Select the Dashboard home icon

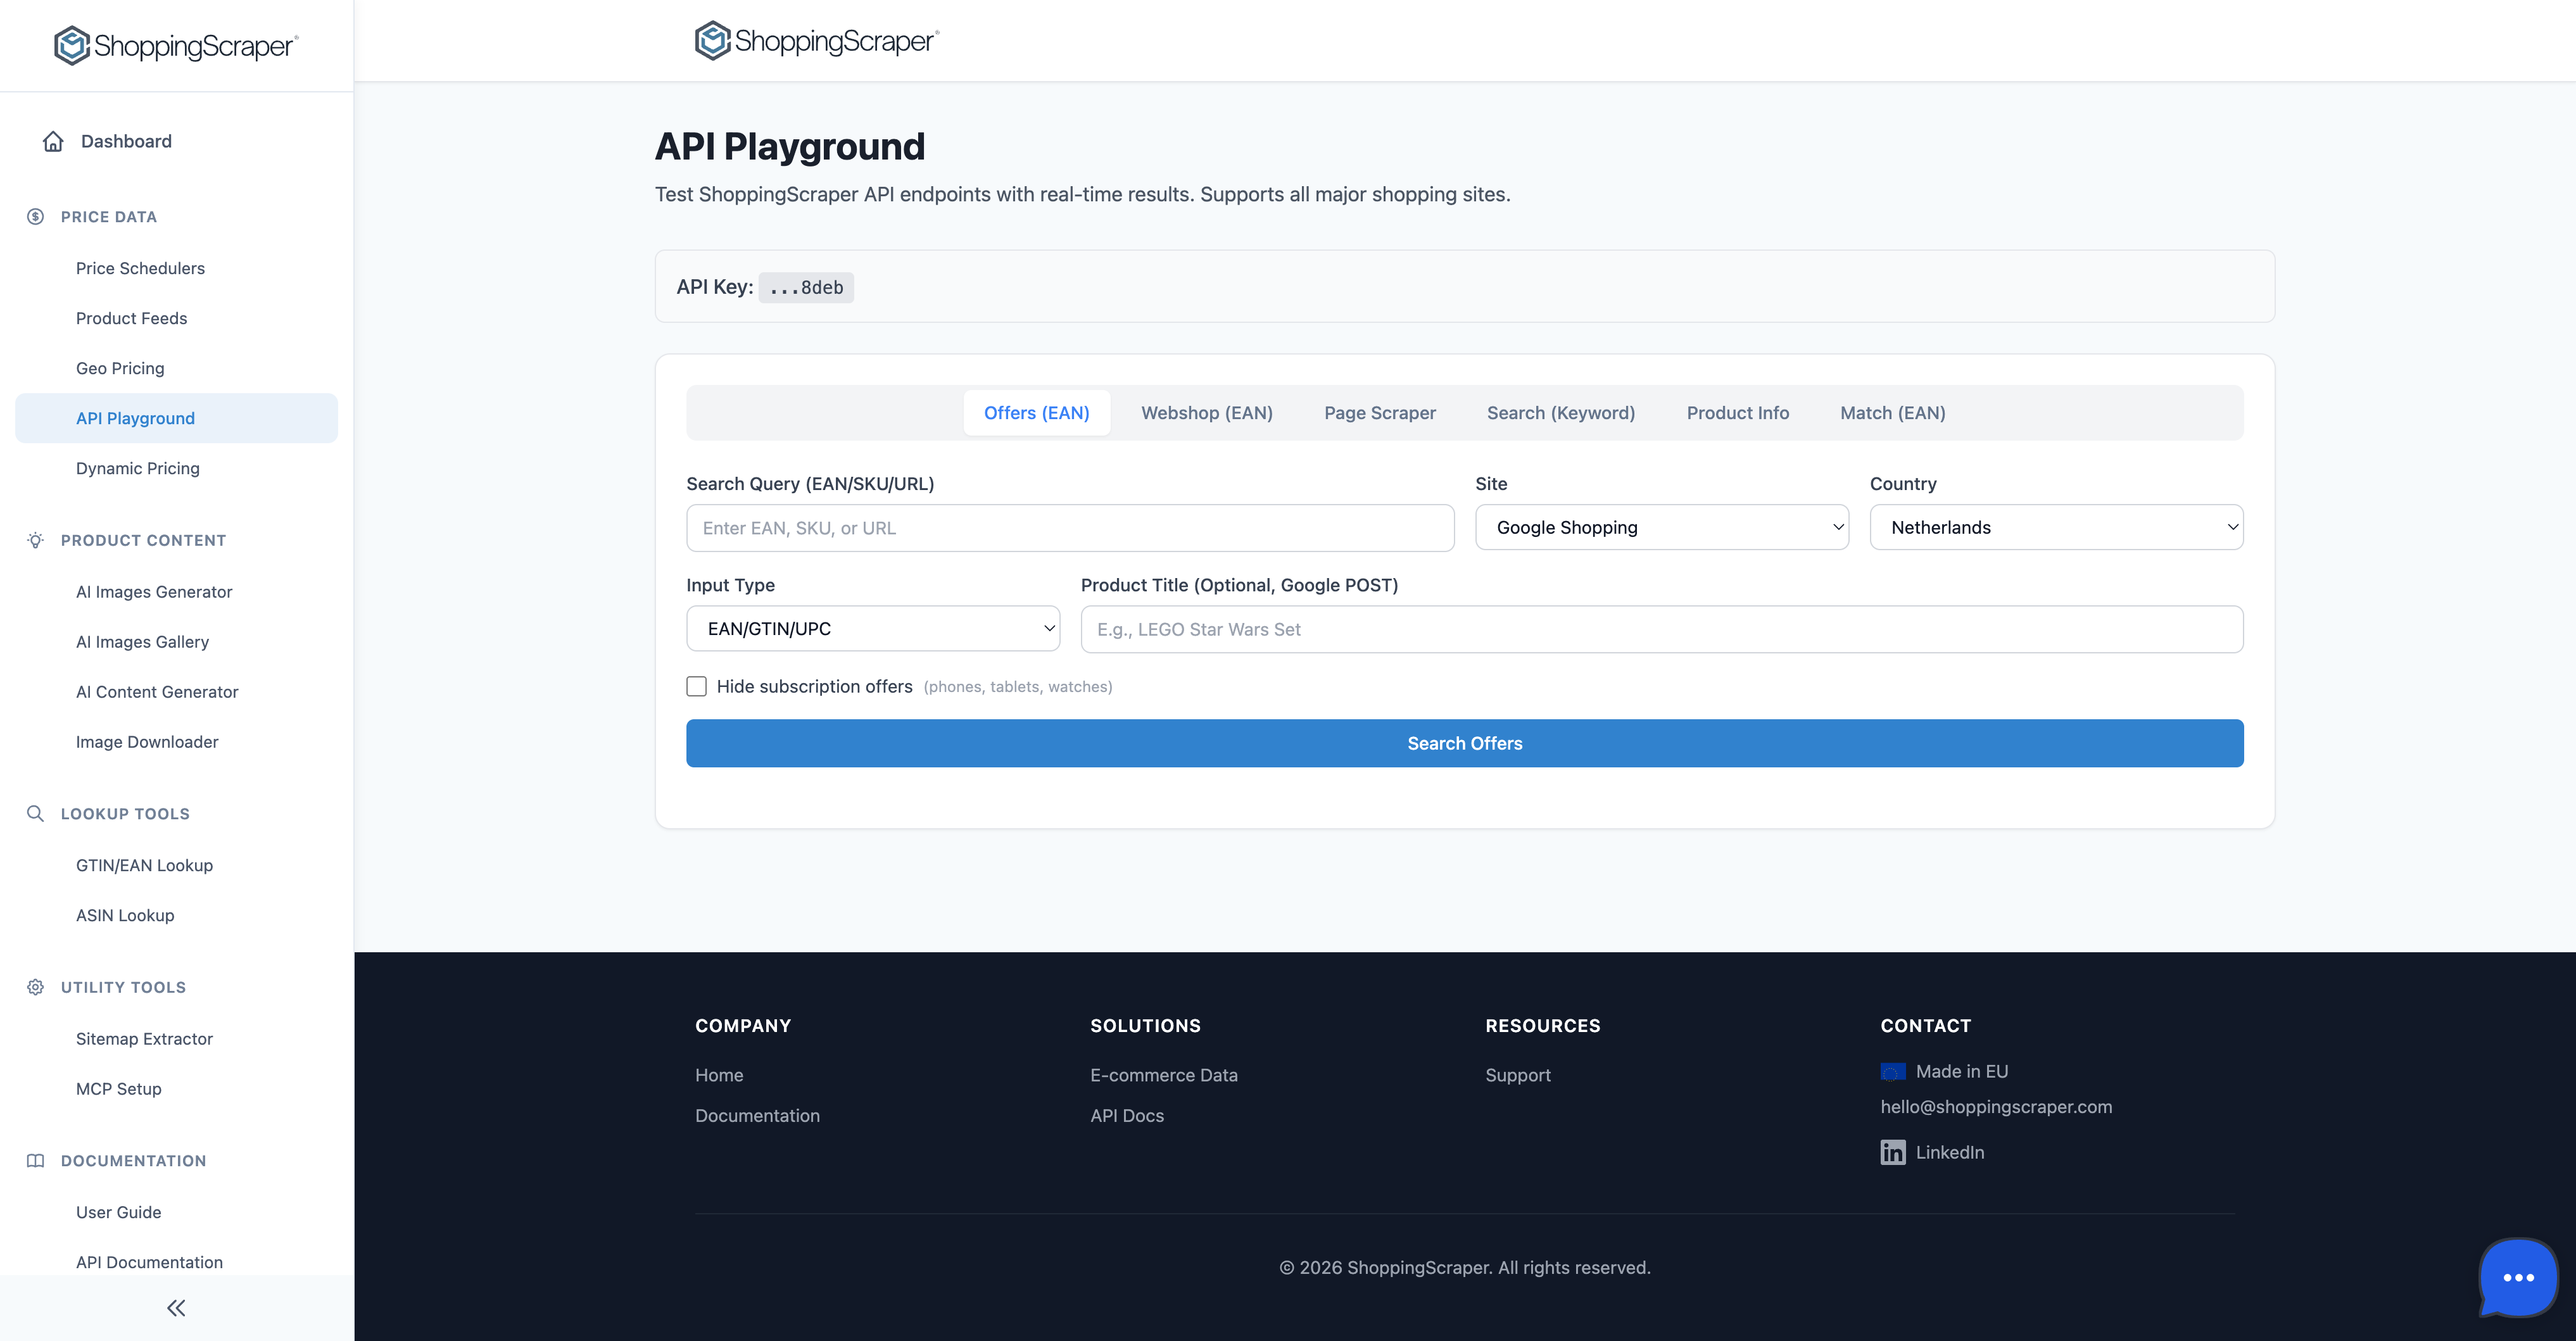coord(53,141)
